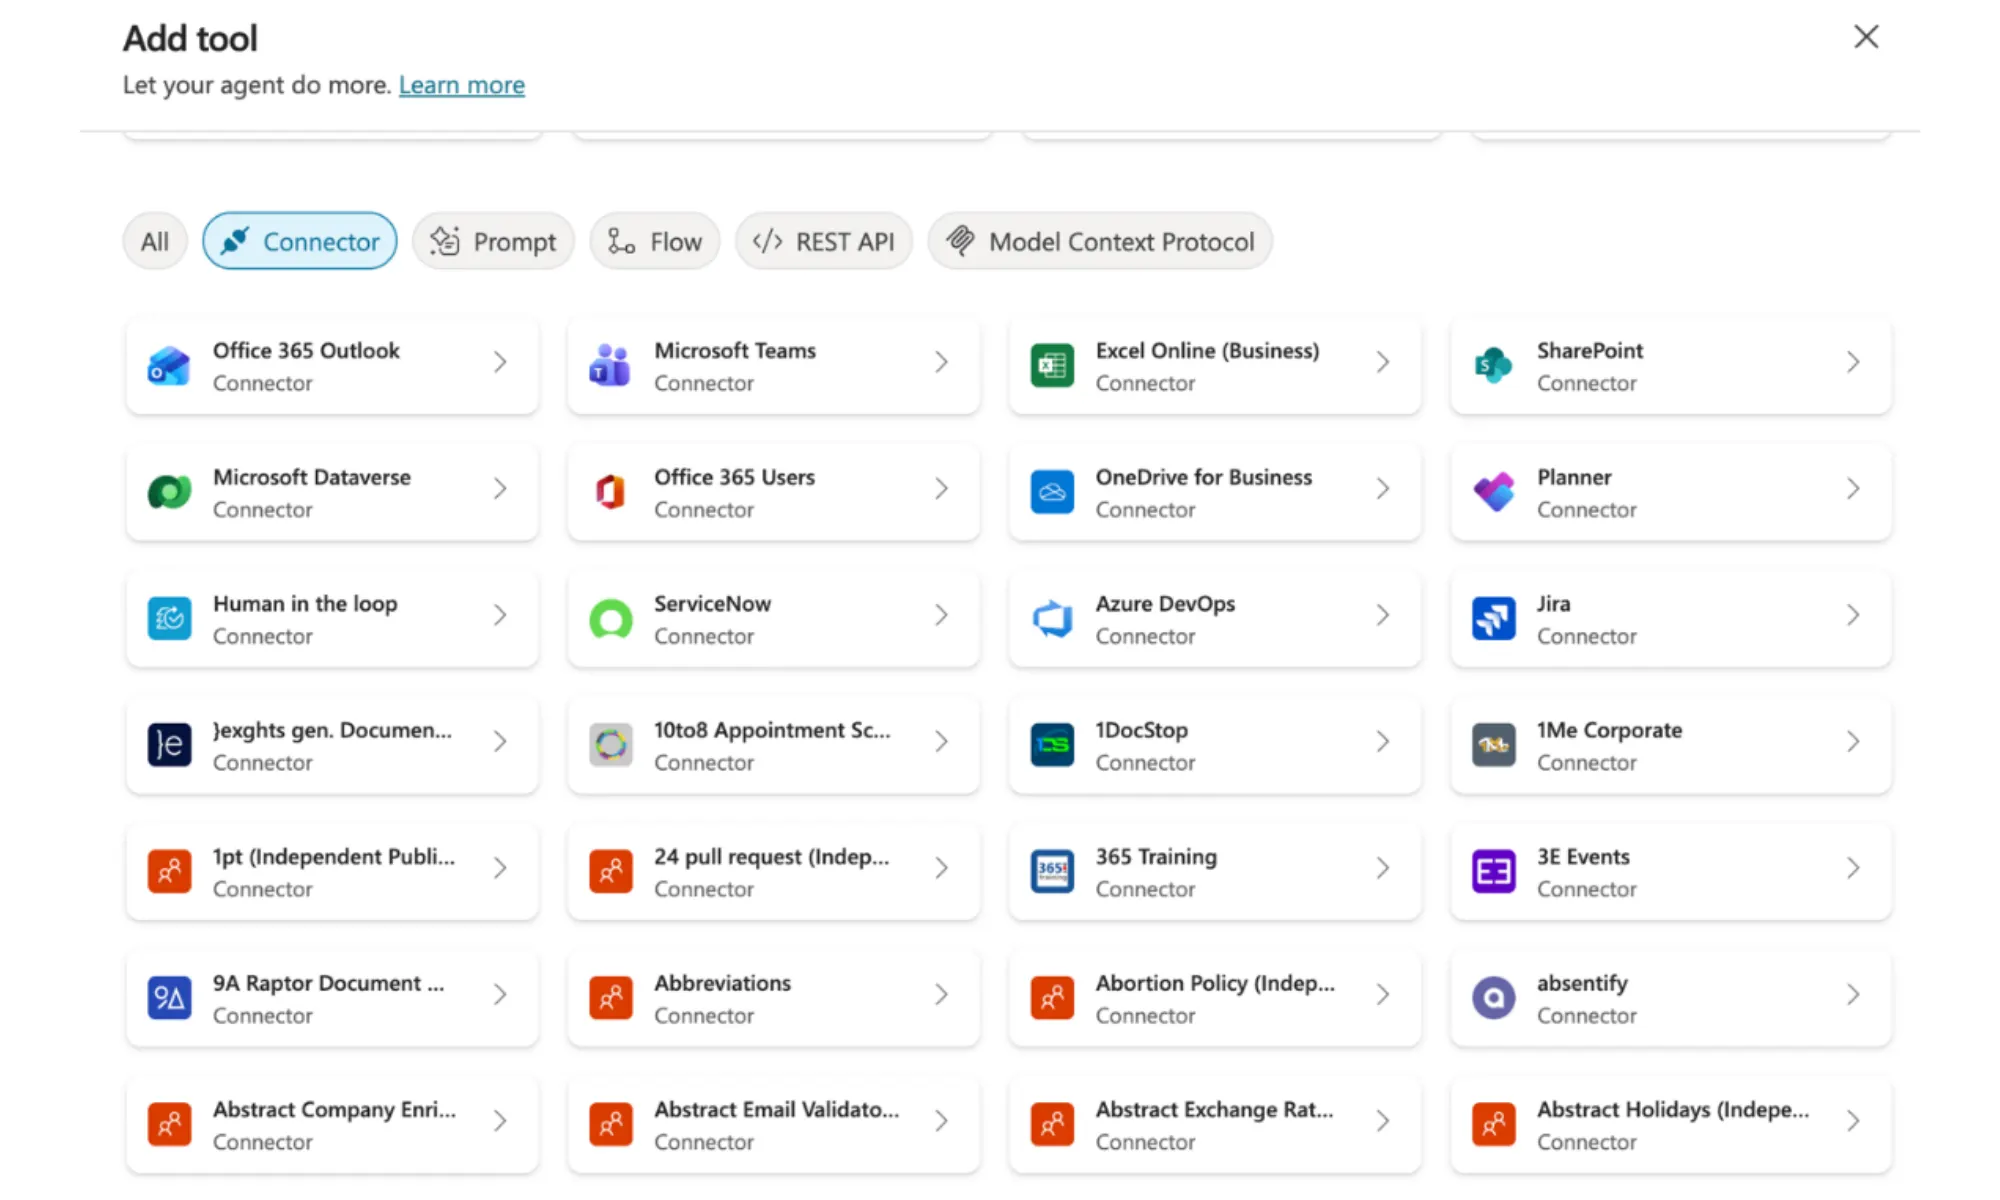Select the "1DocStop" connector label
Screen dimensions: 2000x1200
pyautogui.click(x=1142, y=730)
